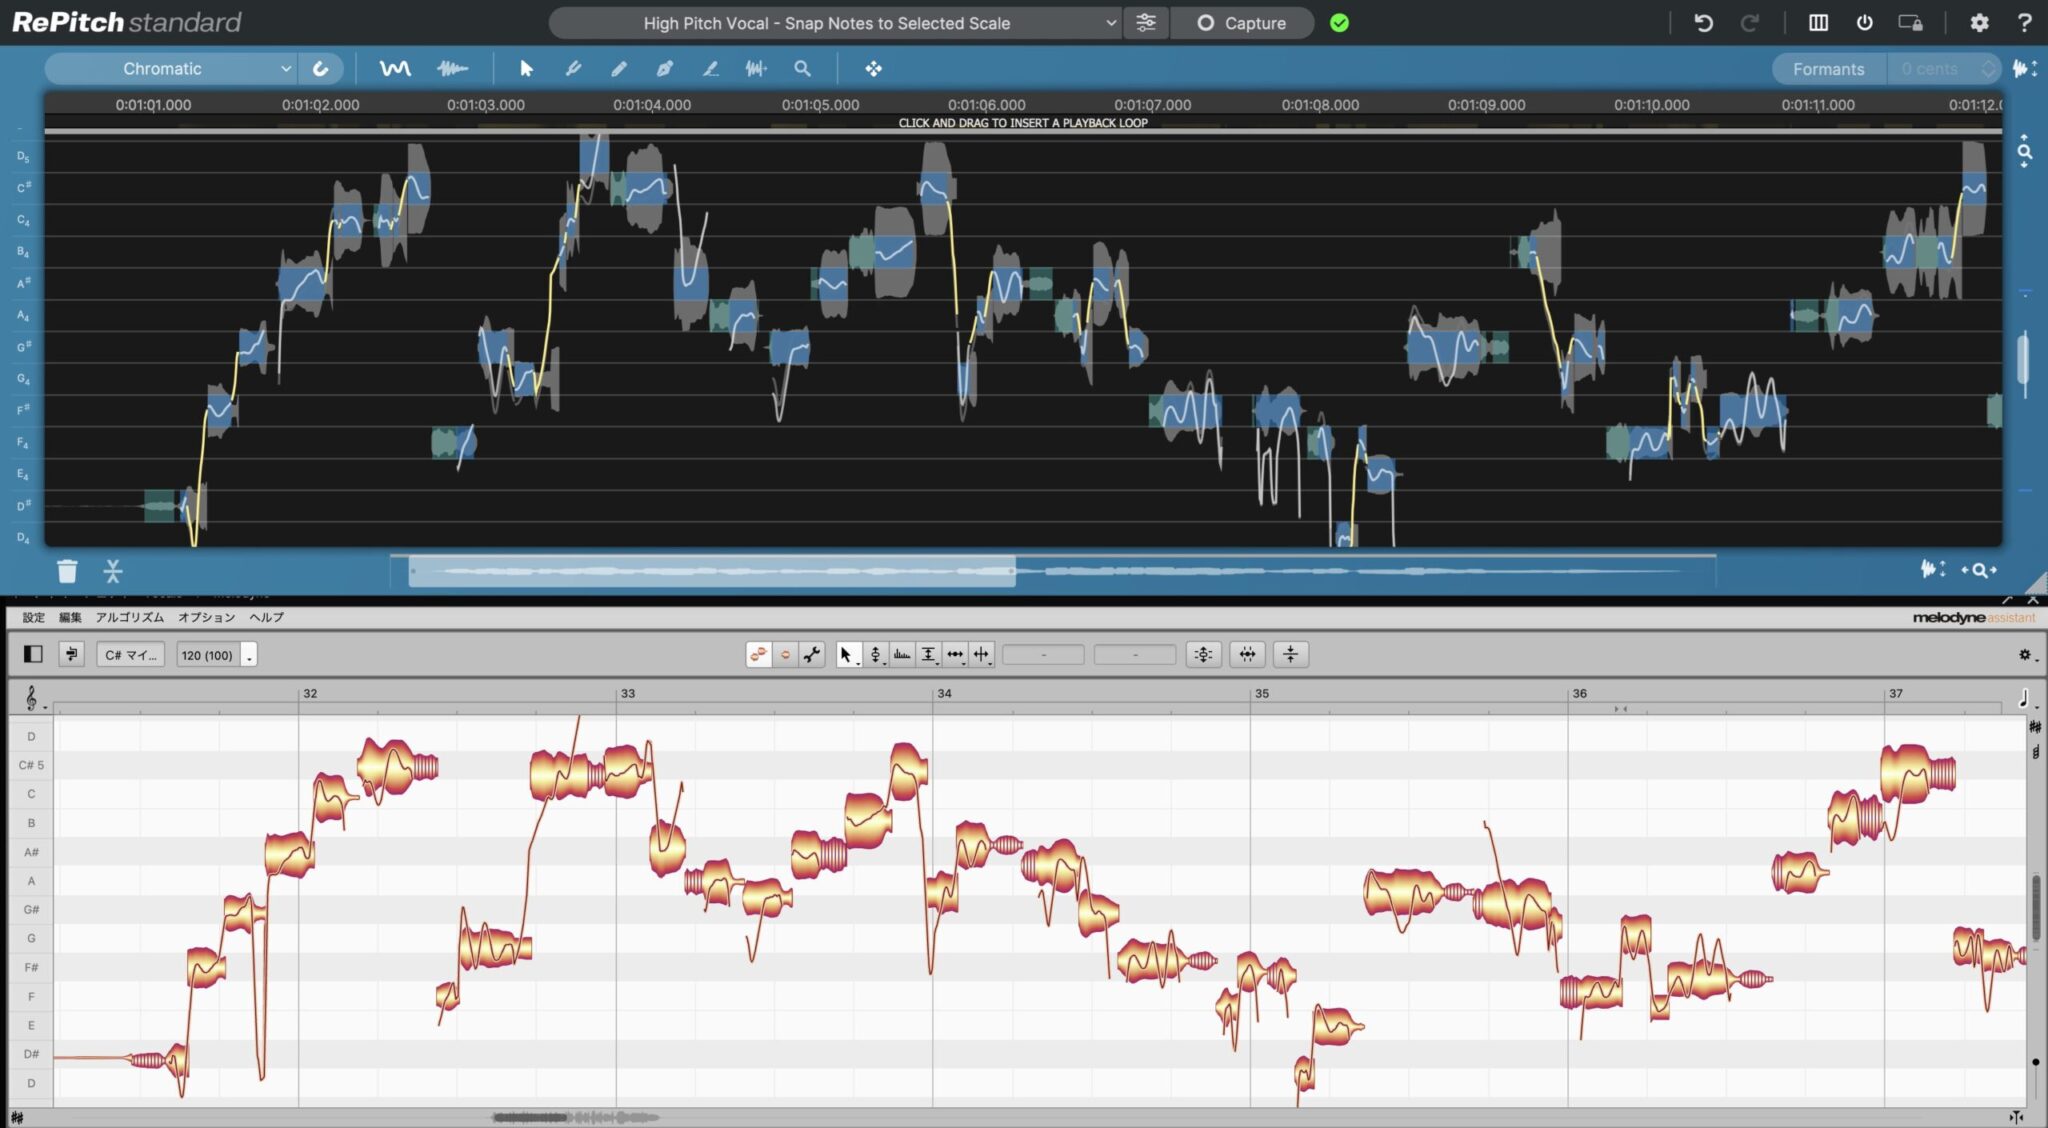Select the pencil draw tool
The width and height of the screenshot is (2048, 1128).
tap(619, 68)
